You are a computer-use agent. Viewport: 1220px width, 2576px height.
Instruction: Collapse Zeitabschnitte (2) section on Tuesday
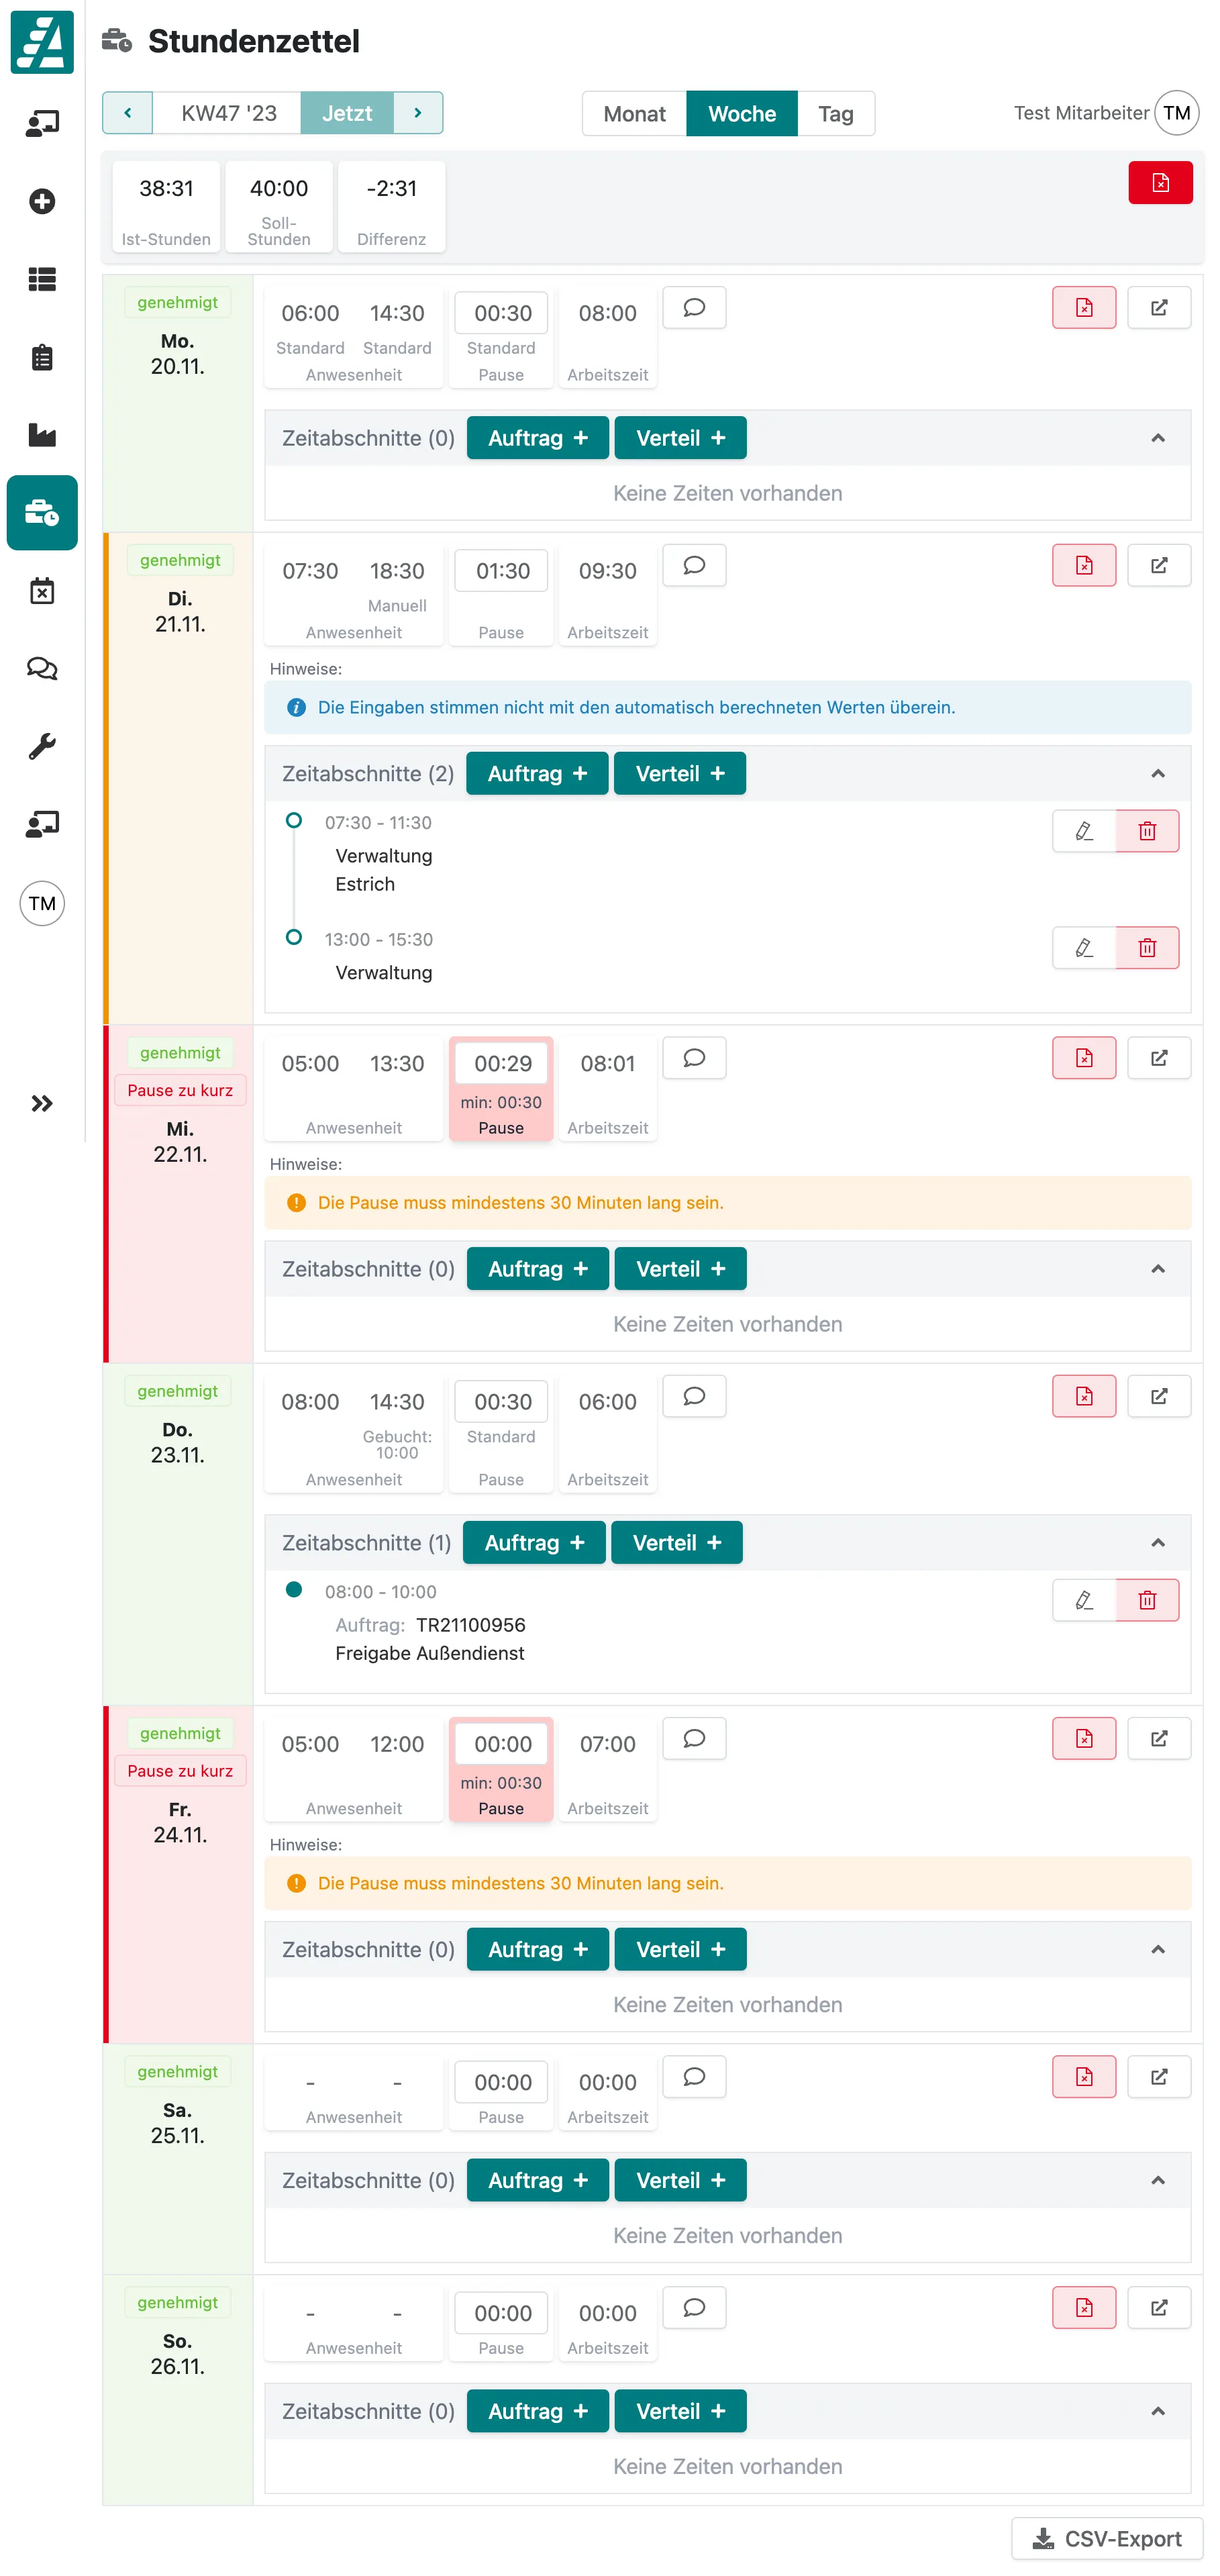click(1157, 774)
